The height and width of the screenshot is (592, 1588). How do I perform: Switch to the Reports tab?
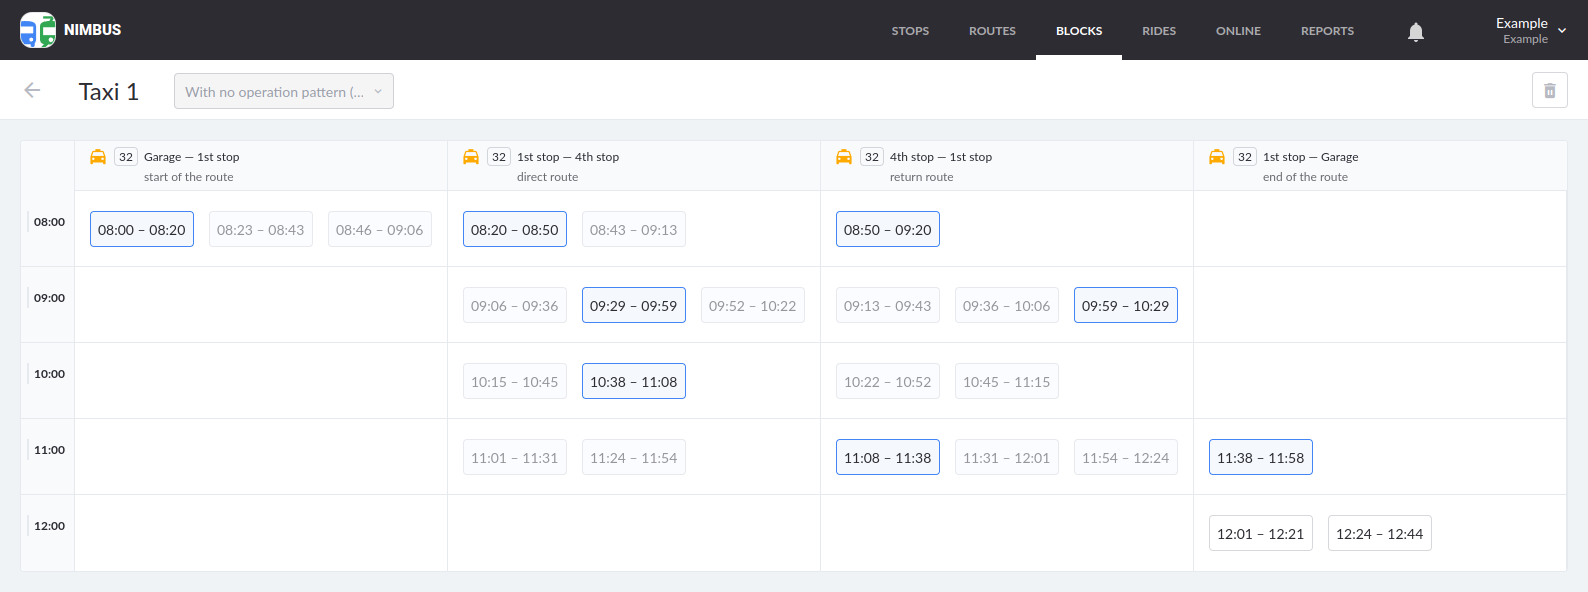[x=1327, y=31]
